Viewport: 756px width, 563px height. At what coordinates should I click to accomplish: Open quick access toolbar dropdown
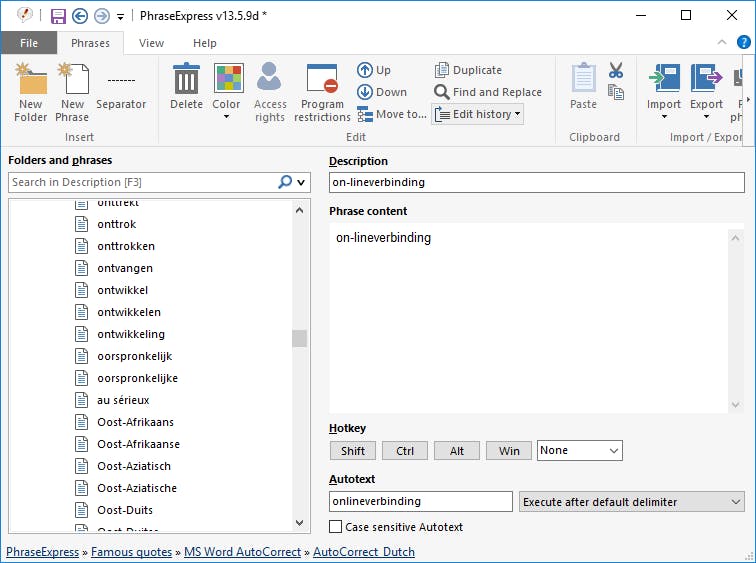tap(121, 17)
